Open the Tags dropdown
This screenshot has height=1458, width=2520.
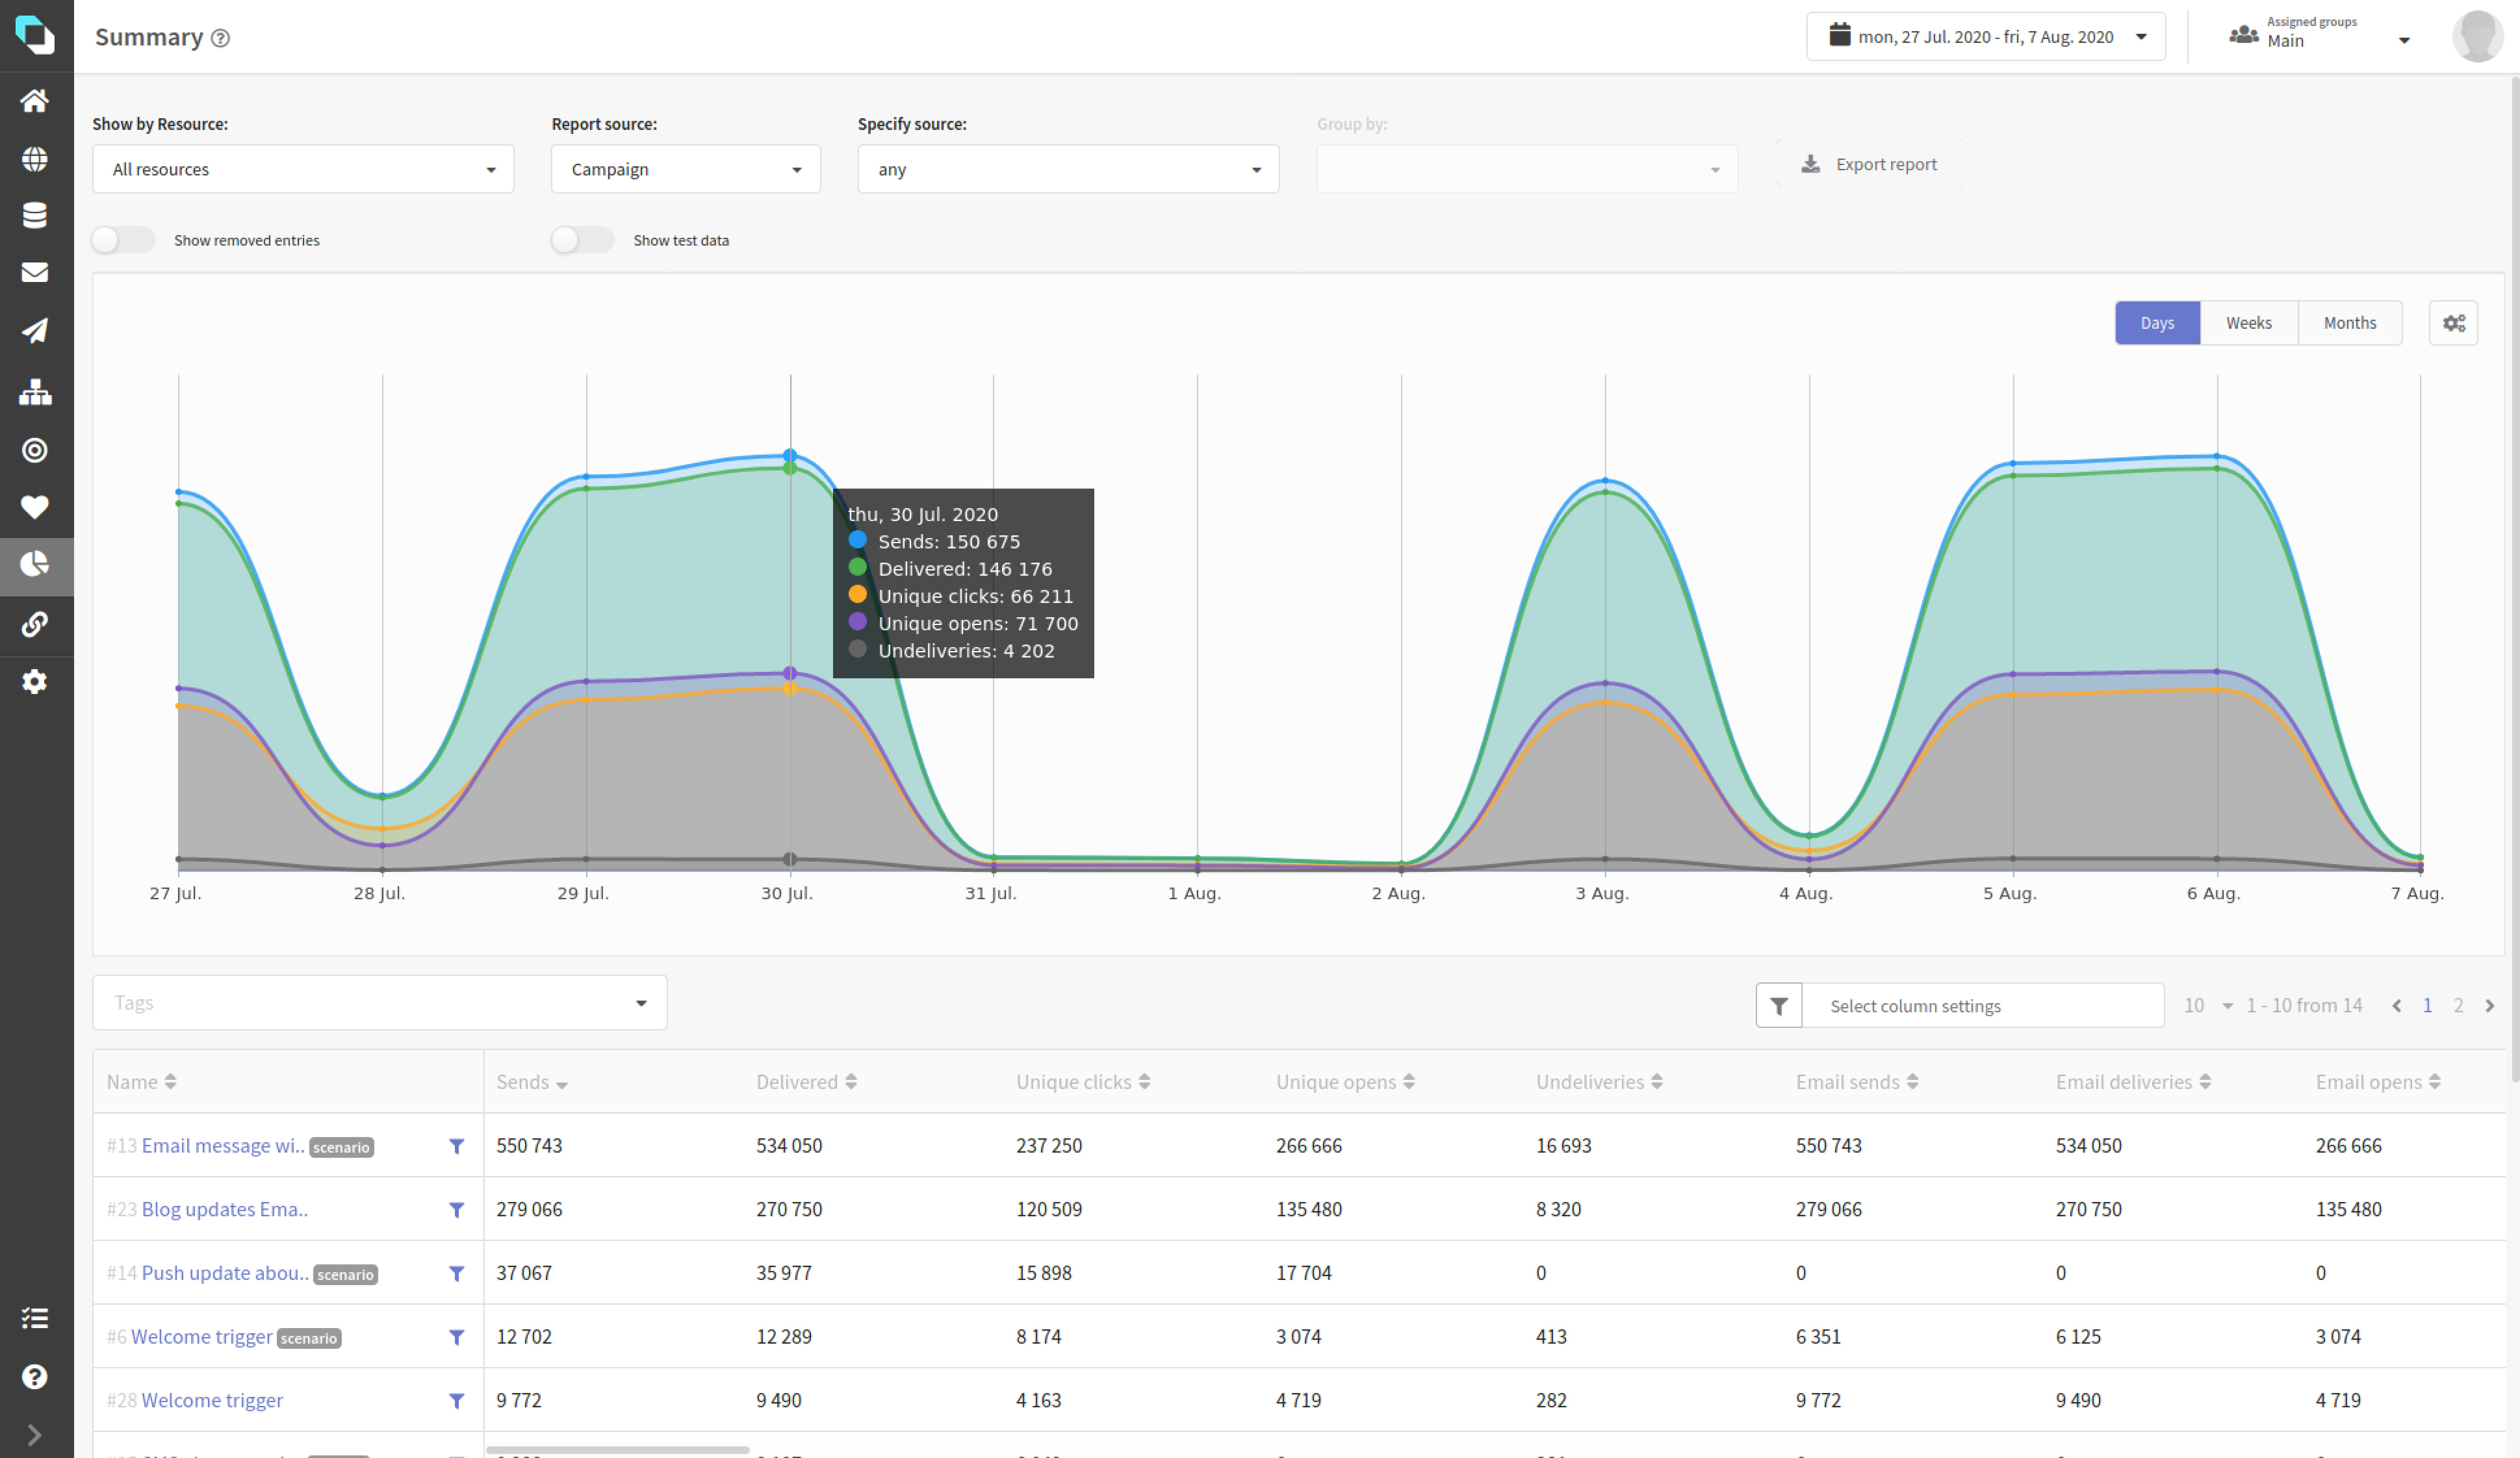click(x=380, y=1003)
